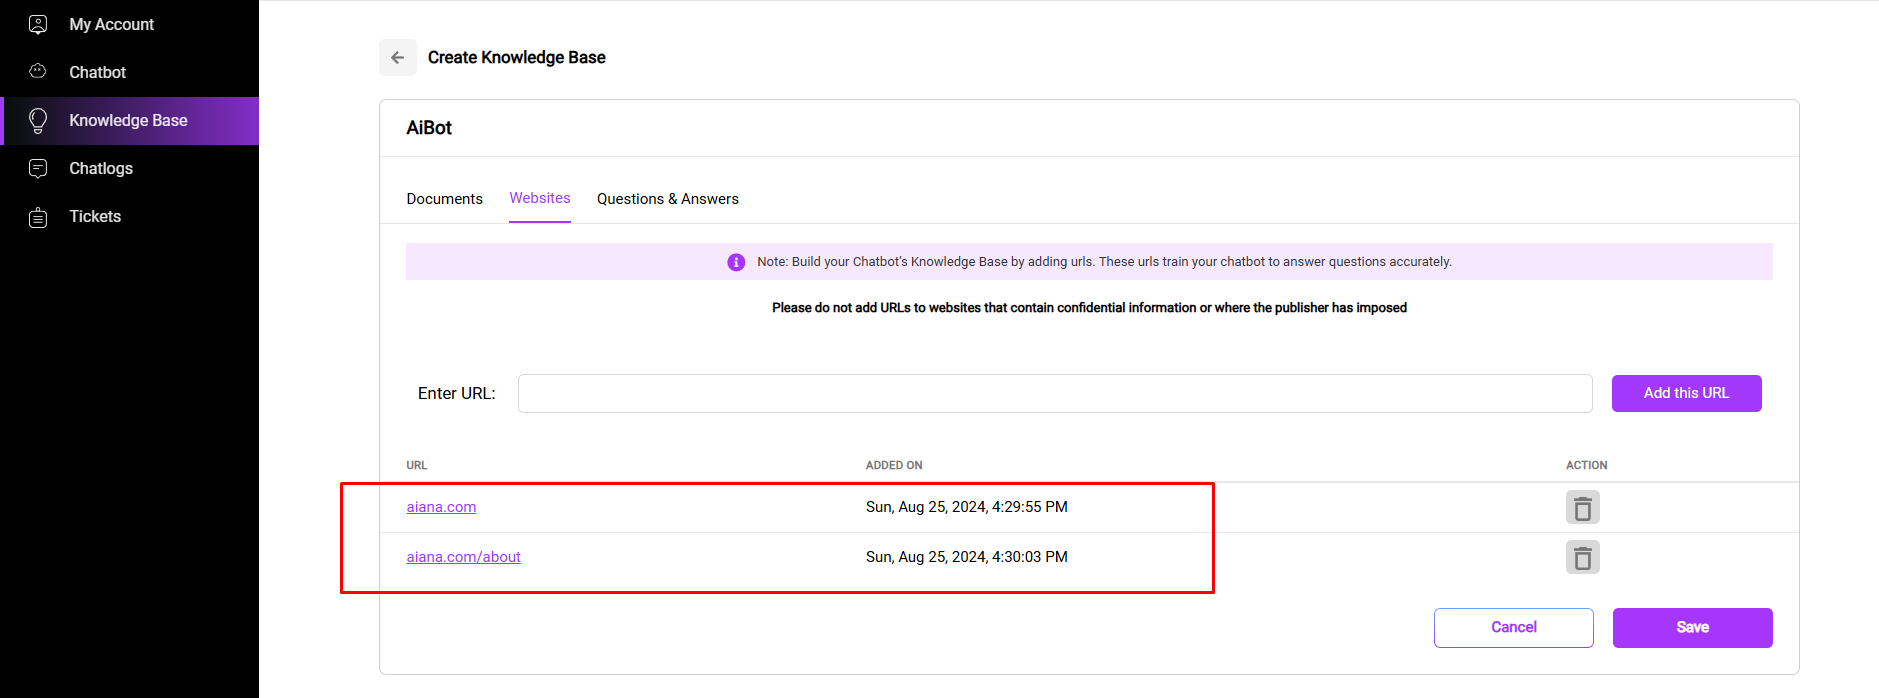Go back using the arrow button

398,58
